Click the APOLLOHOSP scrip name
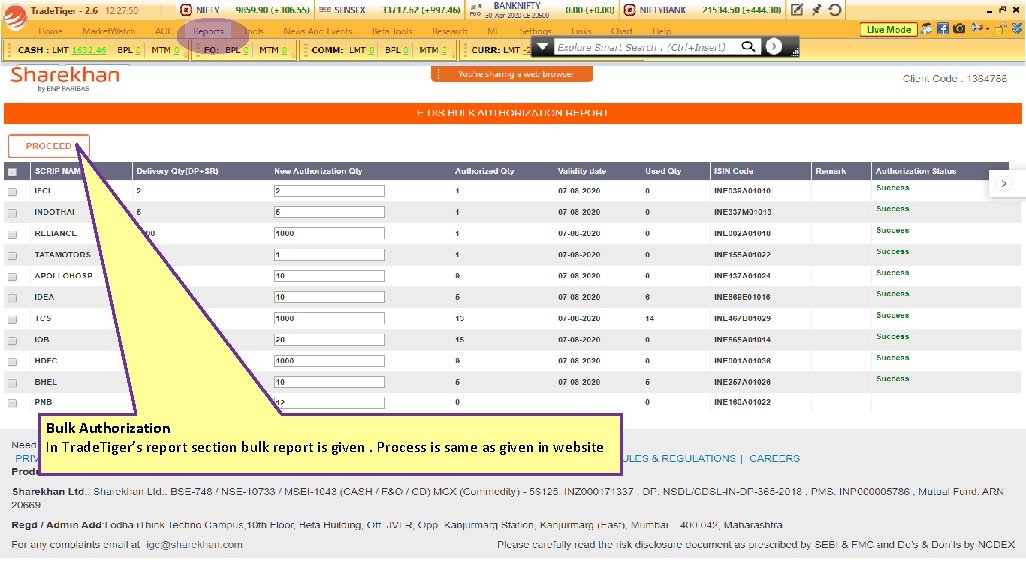 click(x=63, y=276)
